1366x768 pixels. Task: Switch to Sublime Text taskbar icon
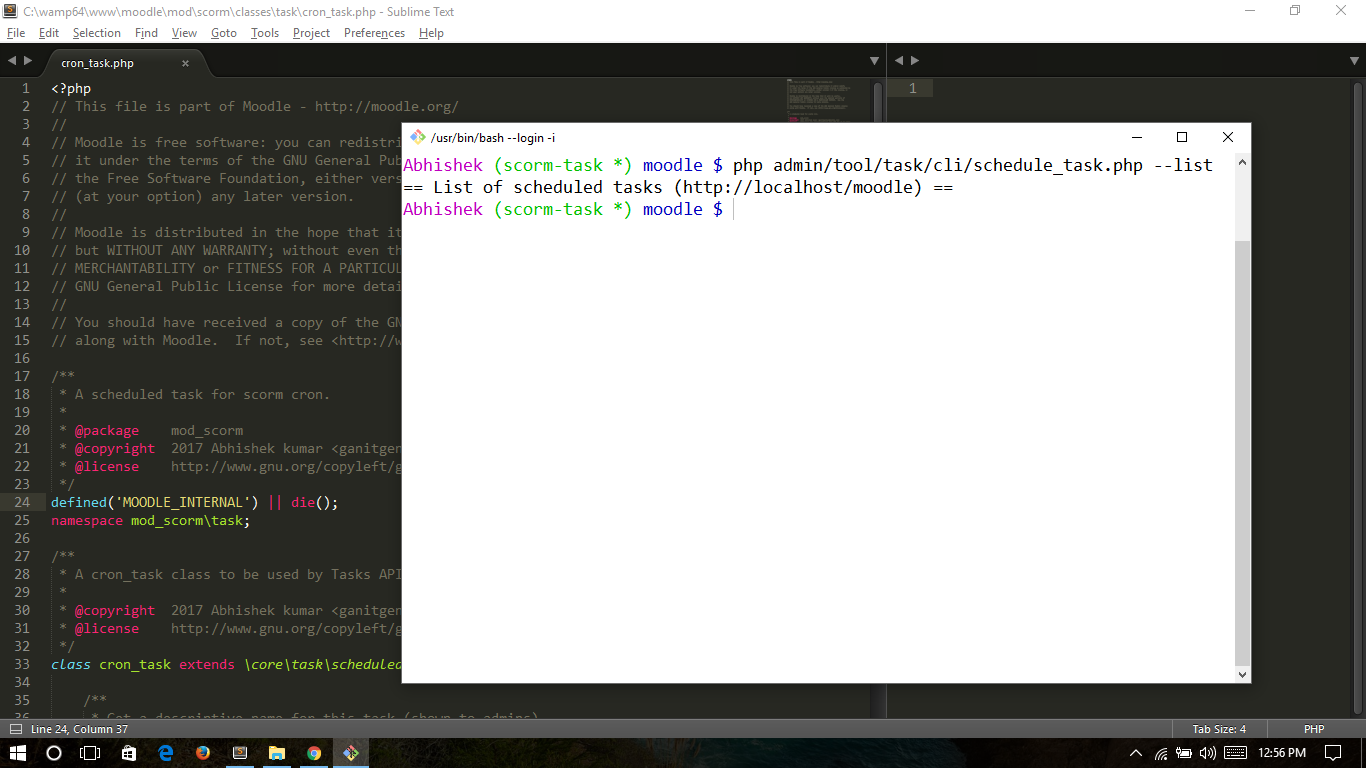tap(240, 753)
